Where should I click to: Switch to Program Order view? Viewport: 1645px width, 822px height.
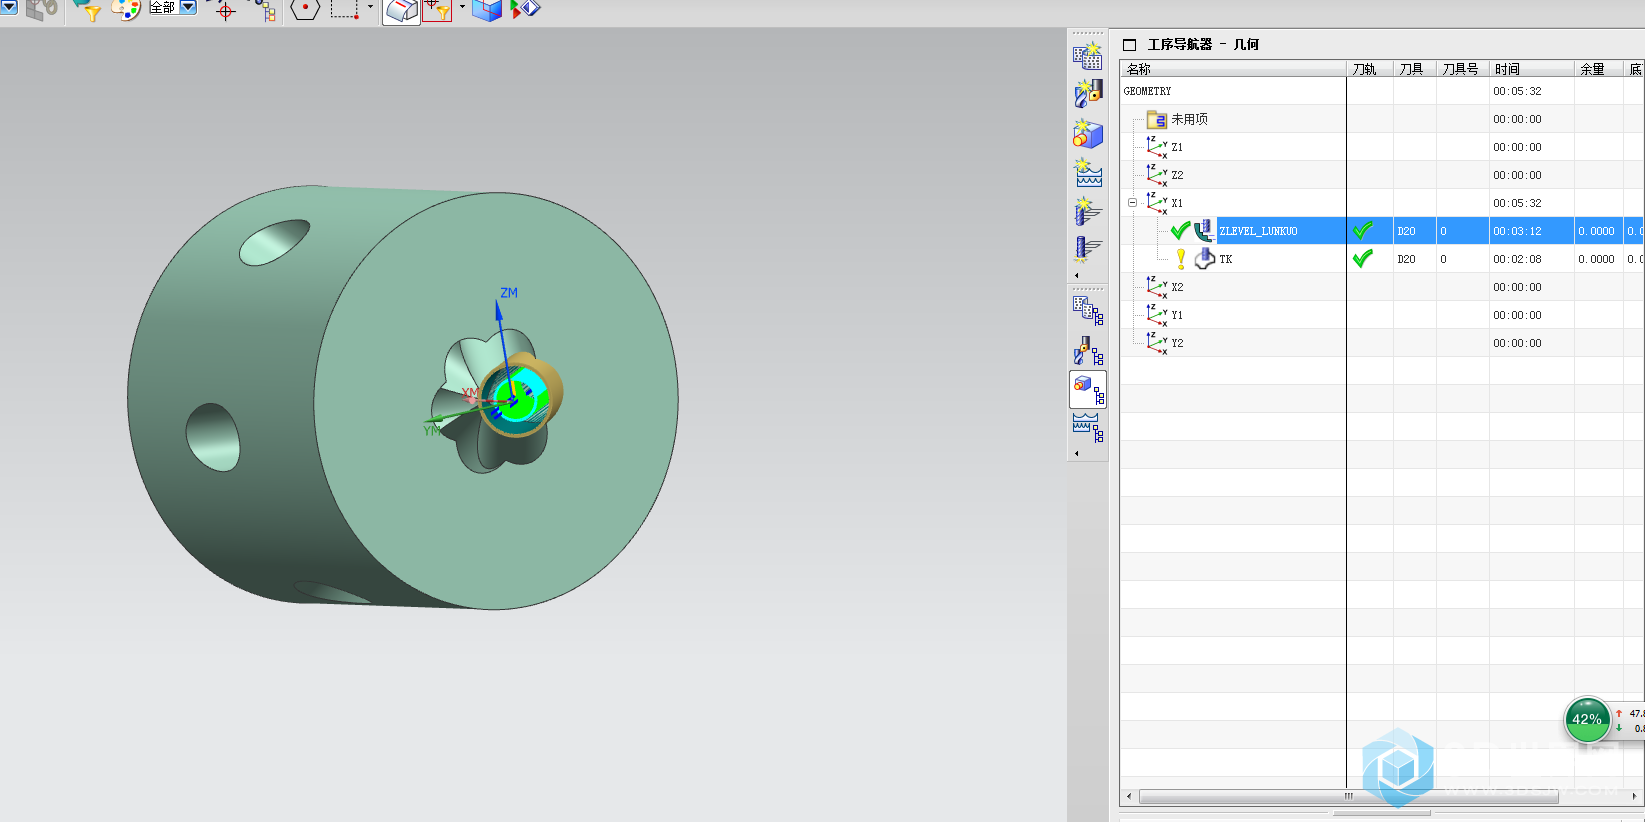coord(1088,311)
